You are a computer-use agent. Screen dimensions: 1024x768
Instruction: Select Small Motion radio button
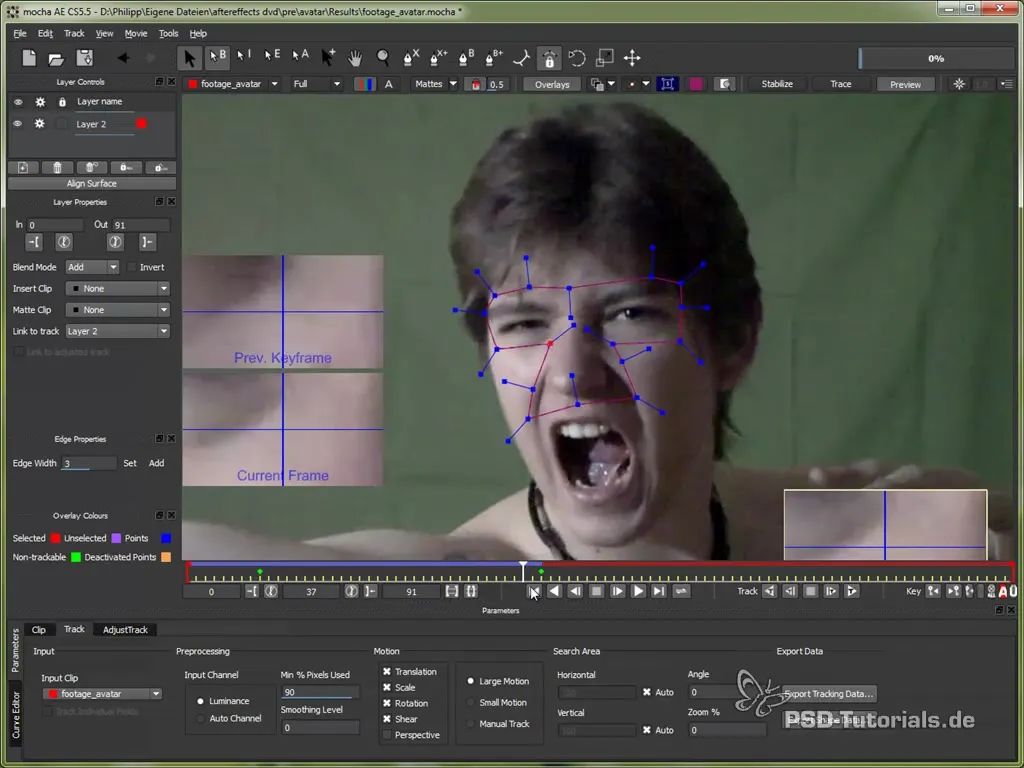pyautogui.click(x=470, y=703)
